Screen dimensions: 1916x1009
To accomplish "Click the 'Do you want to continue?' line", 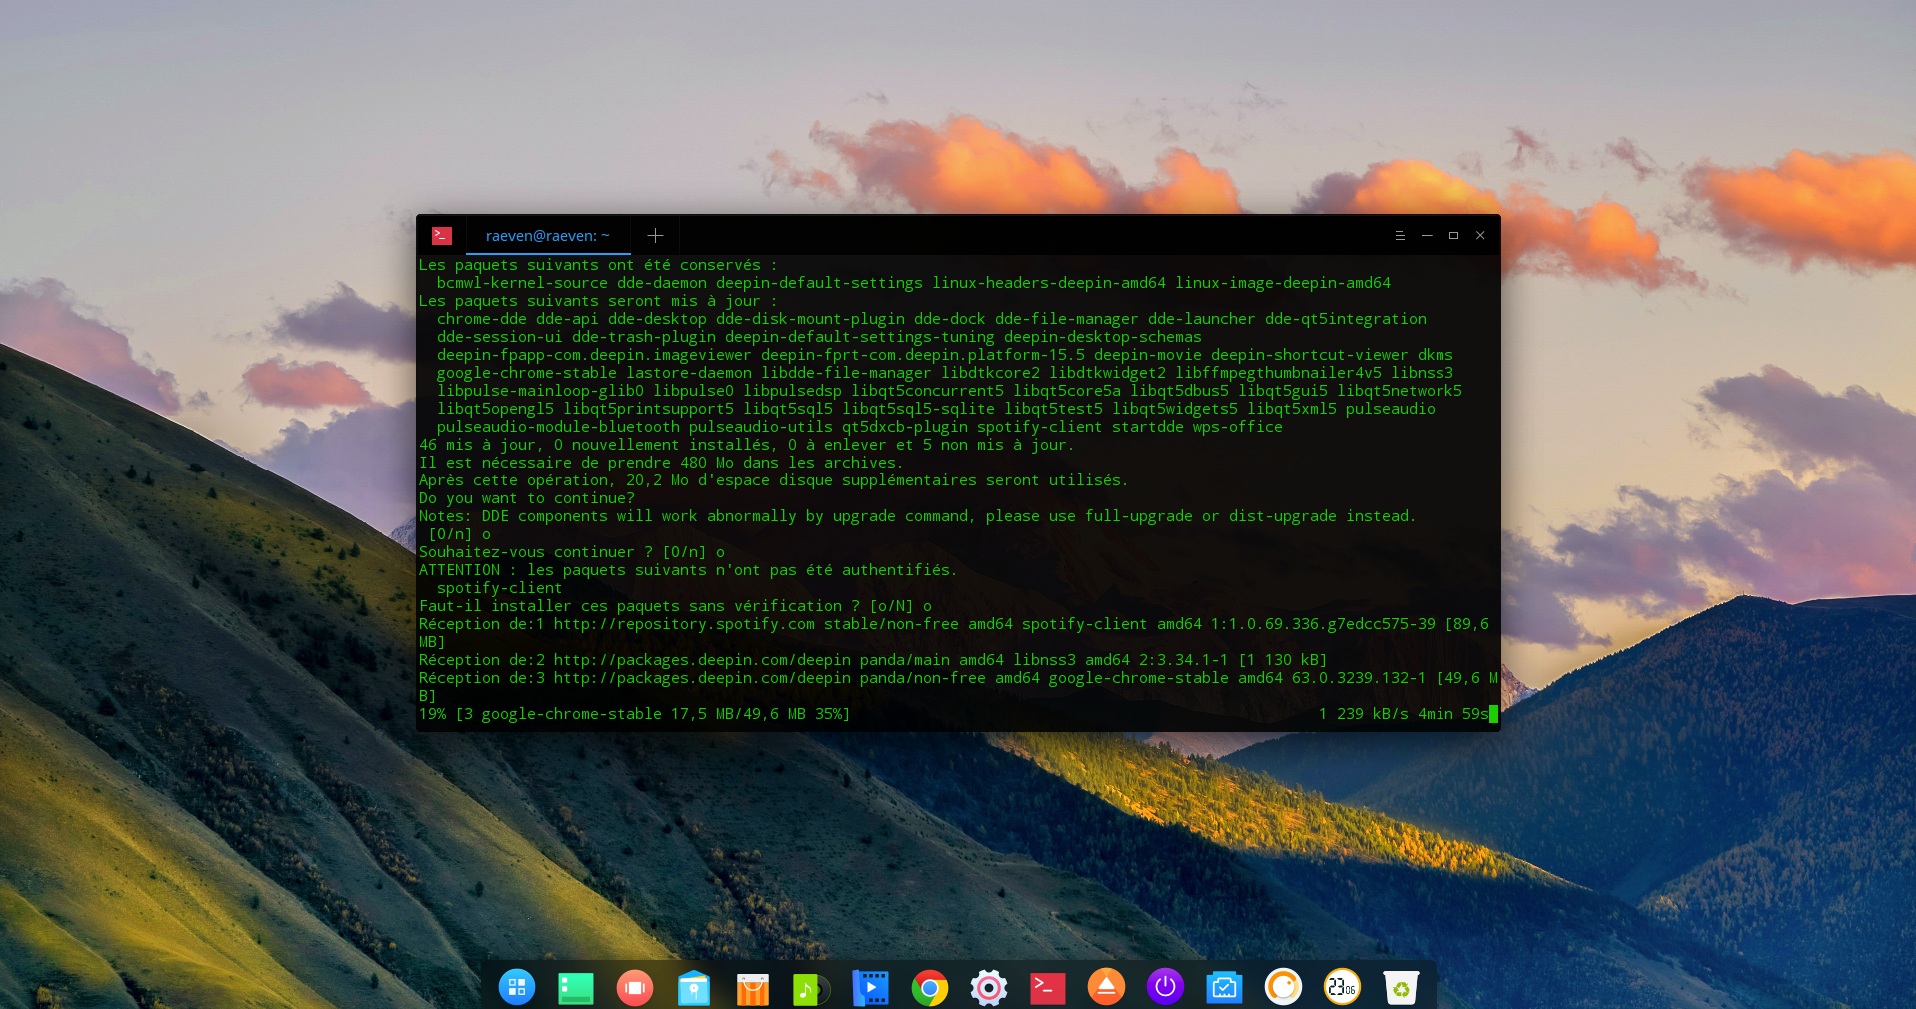I will coord(527,498).
